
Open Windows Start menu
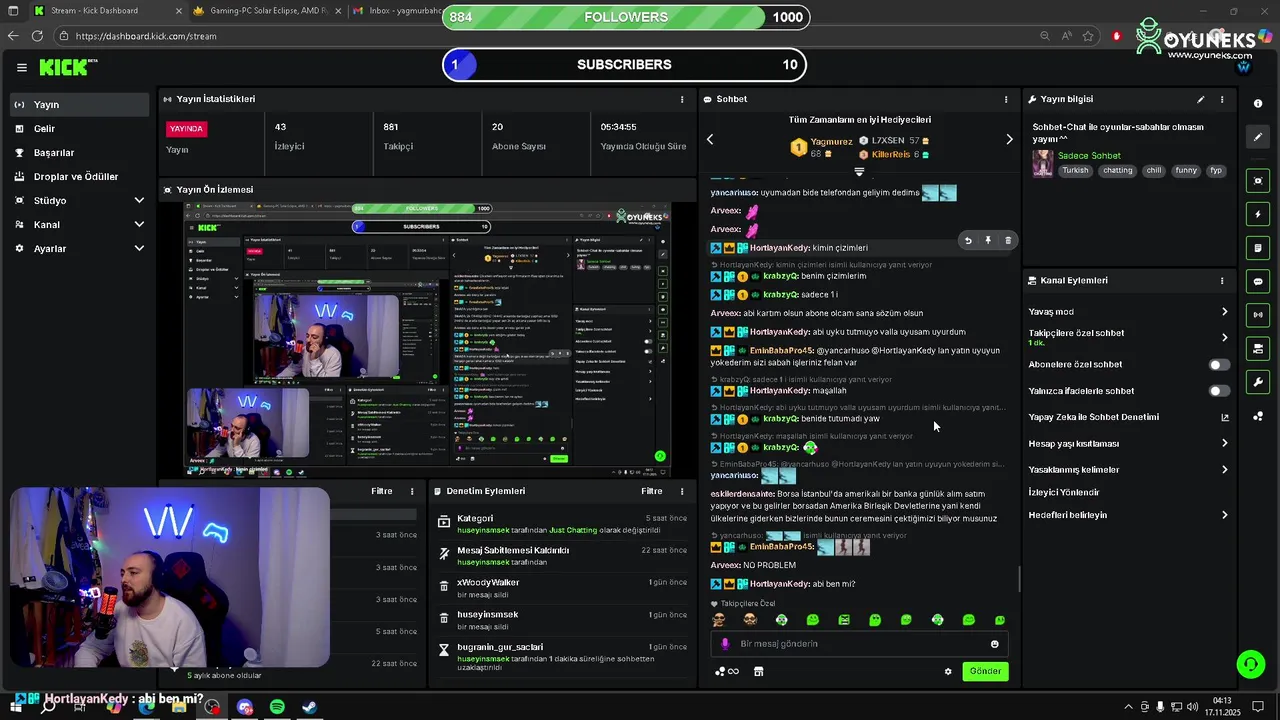(x=16, y=707)
